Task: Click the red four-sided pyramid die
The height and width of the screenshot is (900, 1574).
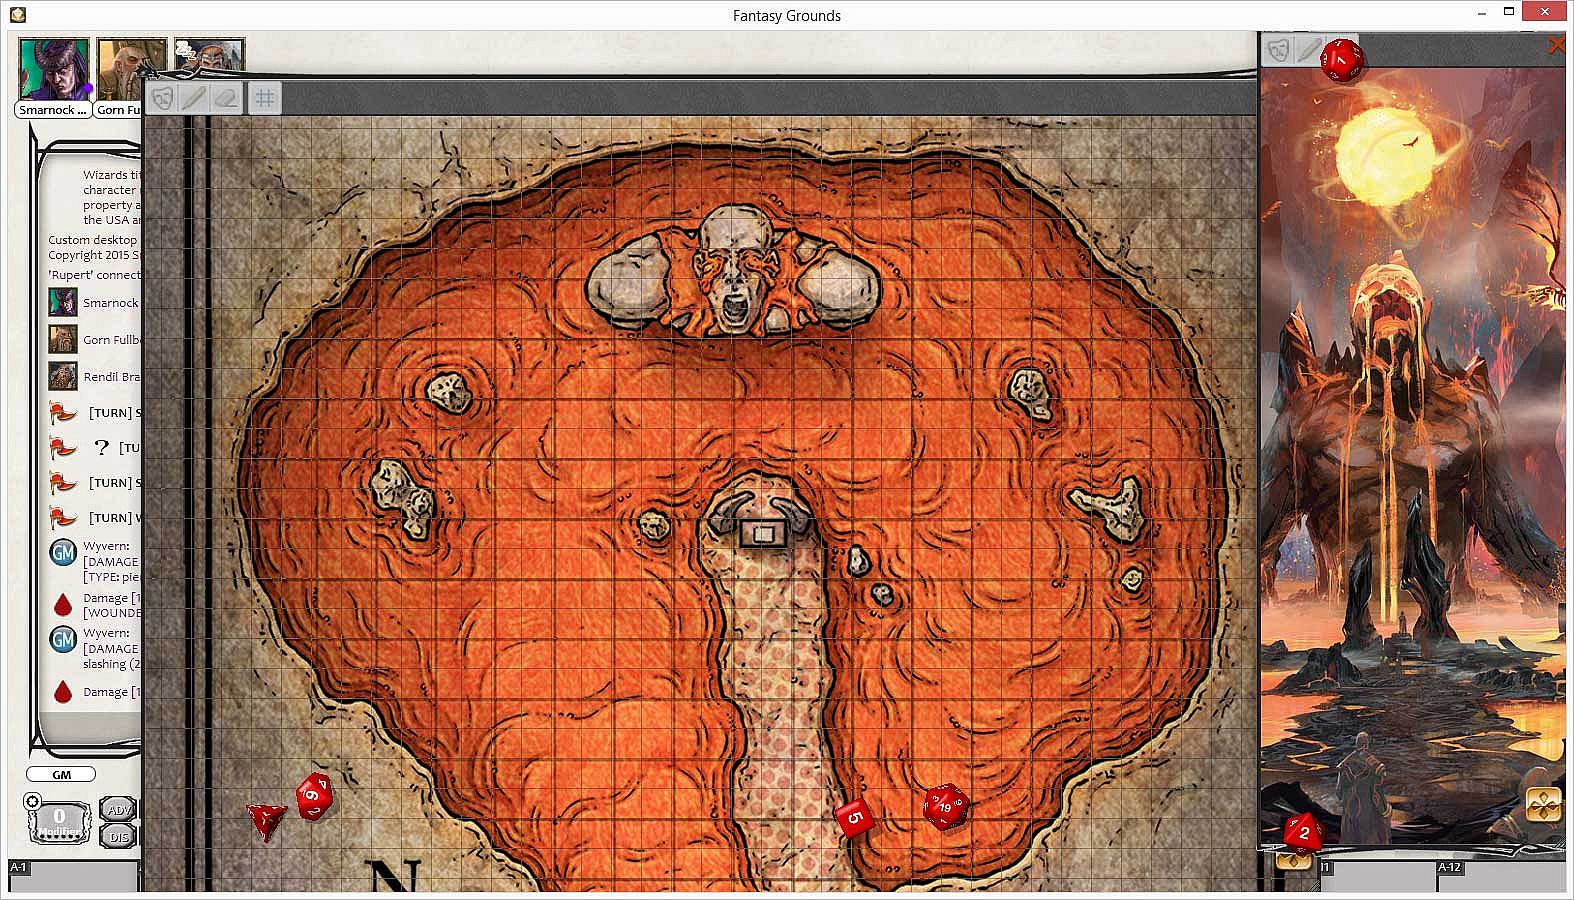Action: click(x=267, y=819)
